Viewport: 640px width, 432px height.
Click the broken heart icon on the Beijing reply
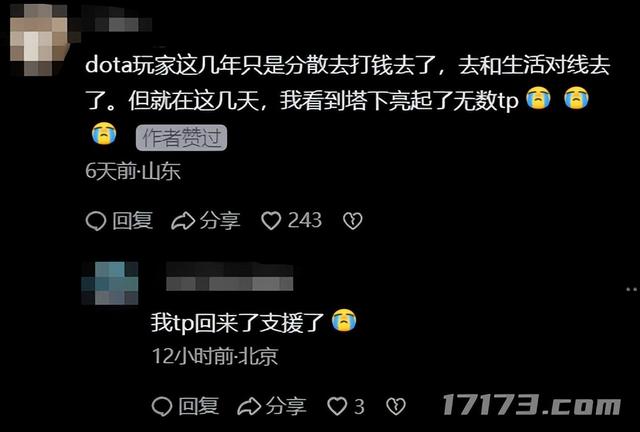396,406
